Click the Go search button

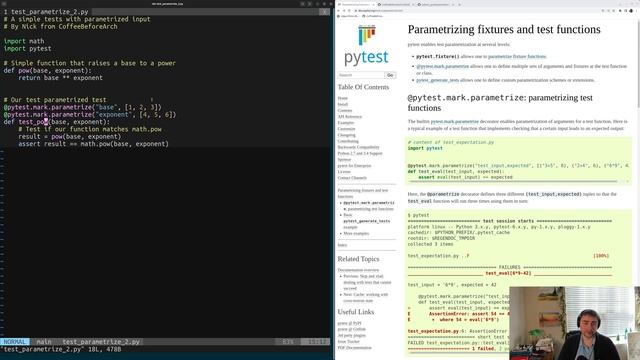pyautogui.click(x=390, y=75)
